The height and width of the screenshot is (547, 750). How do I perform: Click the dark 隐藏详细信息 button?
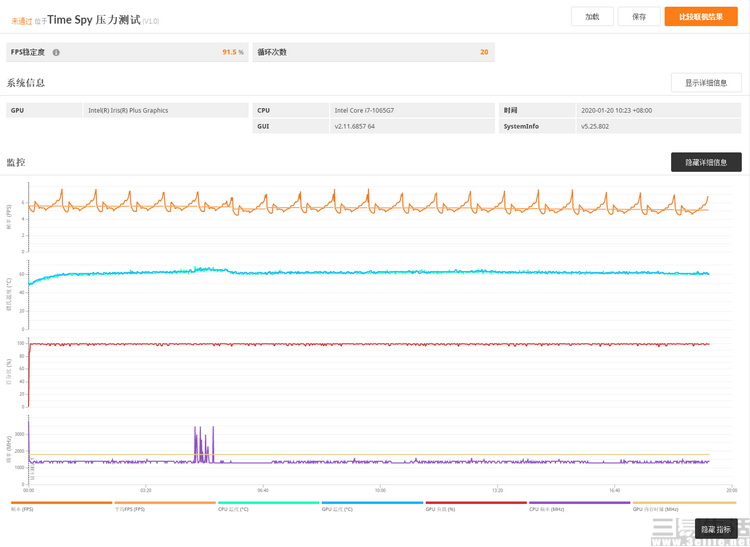pyautogui.click(x=706, y=162)
